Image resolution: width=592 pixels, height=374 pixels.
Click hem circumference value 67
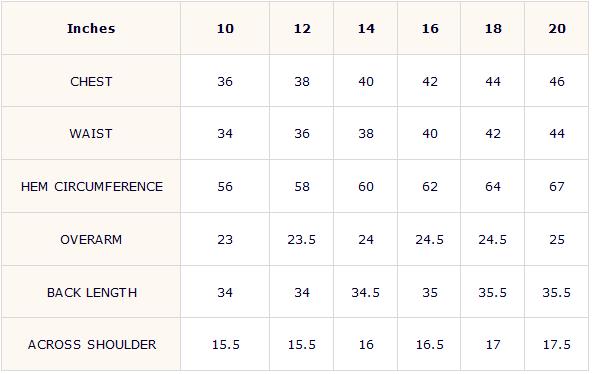click(557, 186)
